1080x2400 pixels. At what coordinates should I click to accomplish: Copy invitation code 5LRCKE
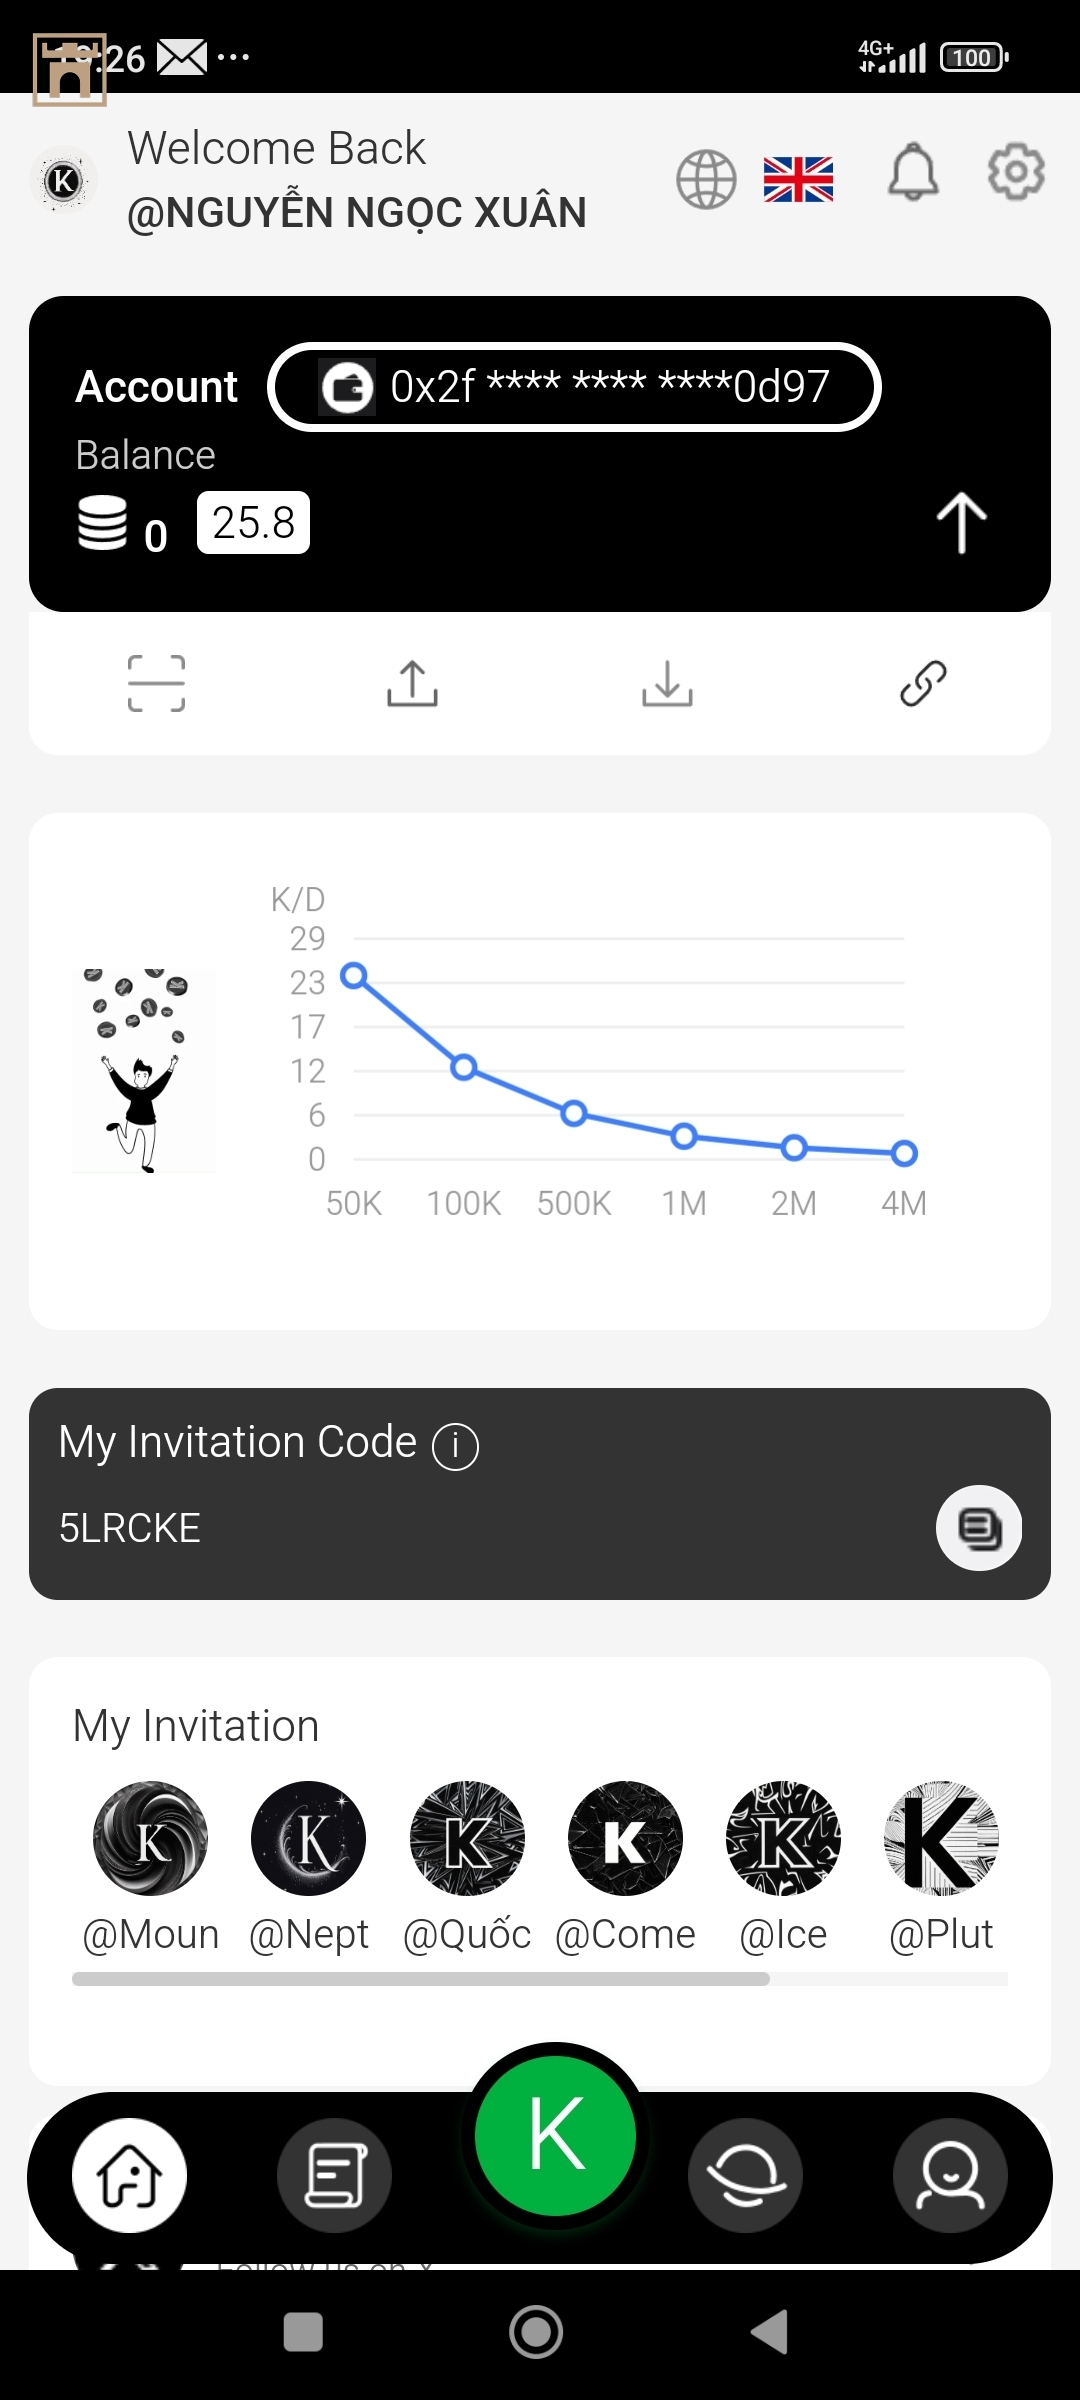[x=979, y=1528]
